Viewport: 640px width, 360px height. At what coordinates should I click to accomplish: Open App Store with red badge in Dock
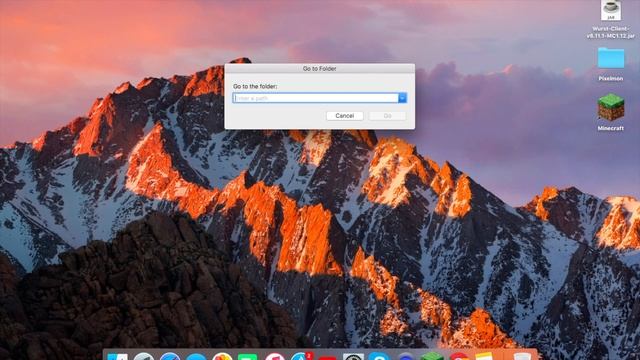(302, 357)
